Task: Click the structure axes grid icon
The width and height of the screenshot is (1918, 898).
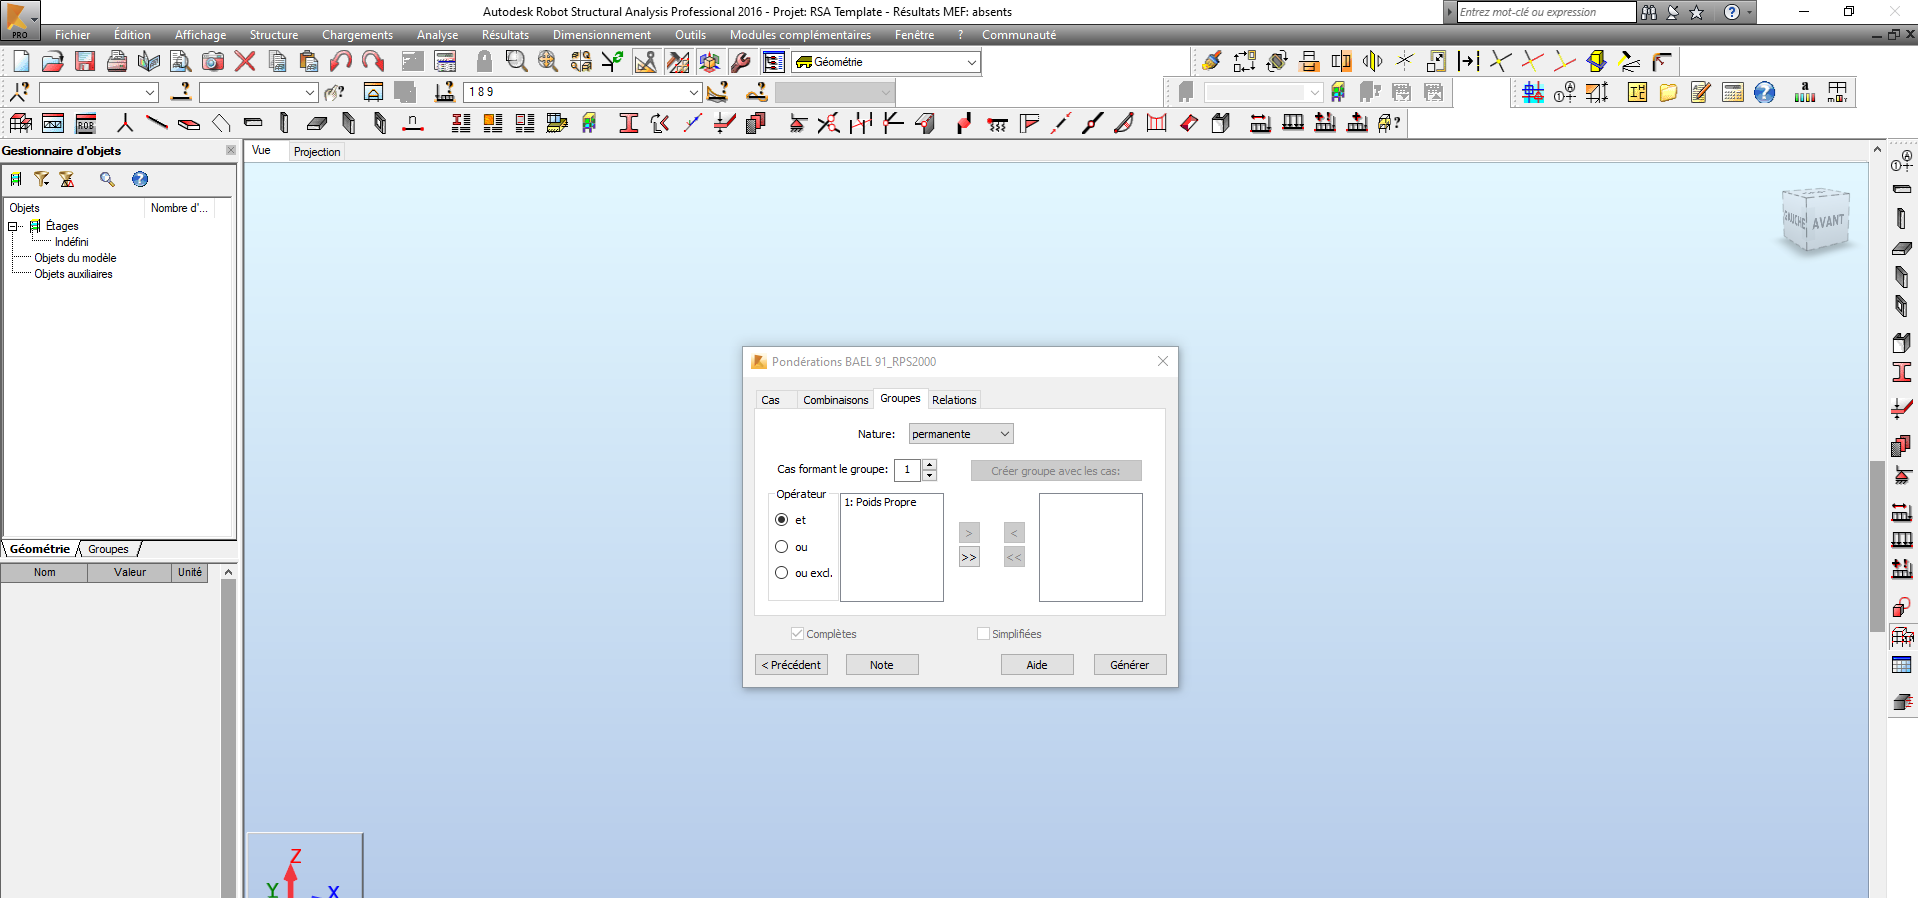Action: [1533, 92]
